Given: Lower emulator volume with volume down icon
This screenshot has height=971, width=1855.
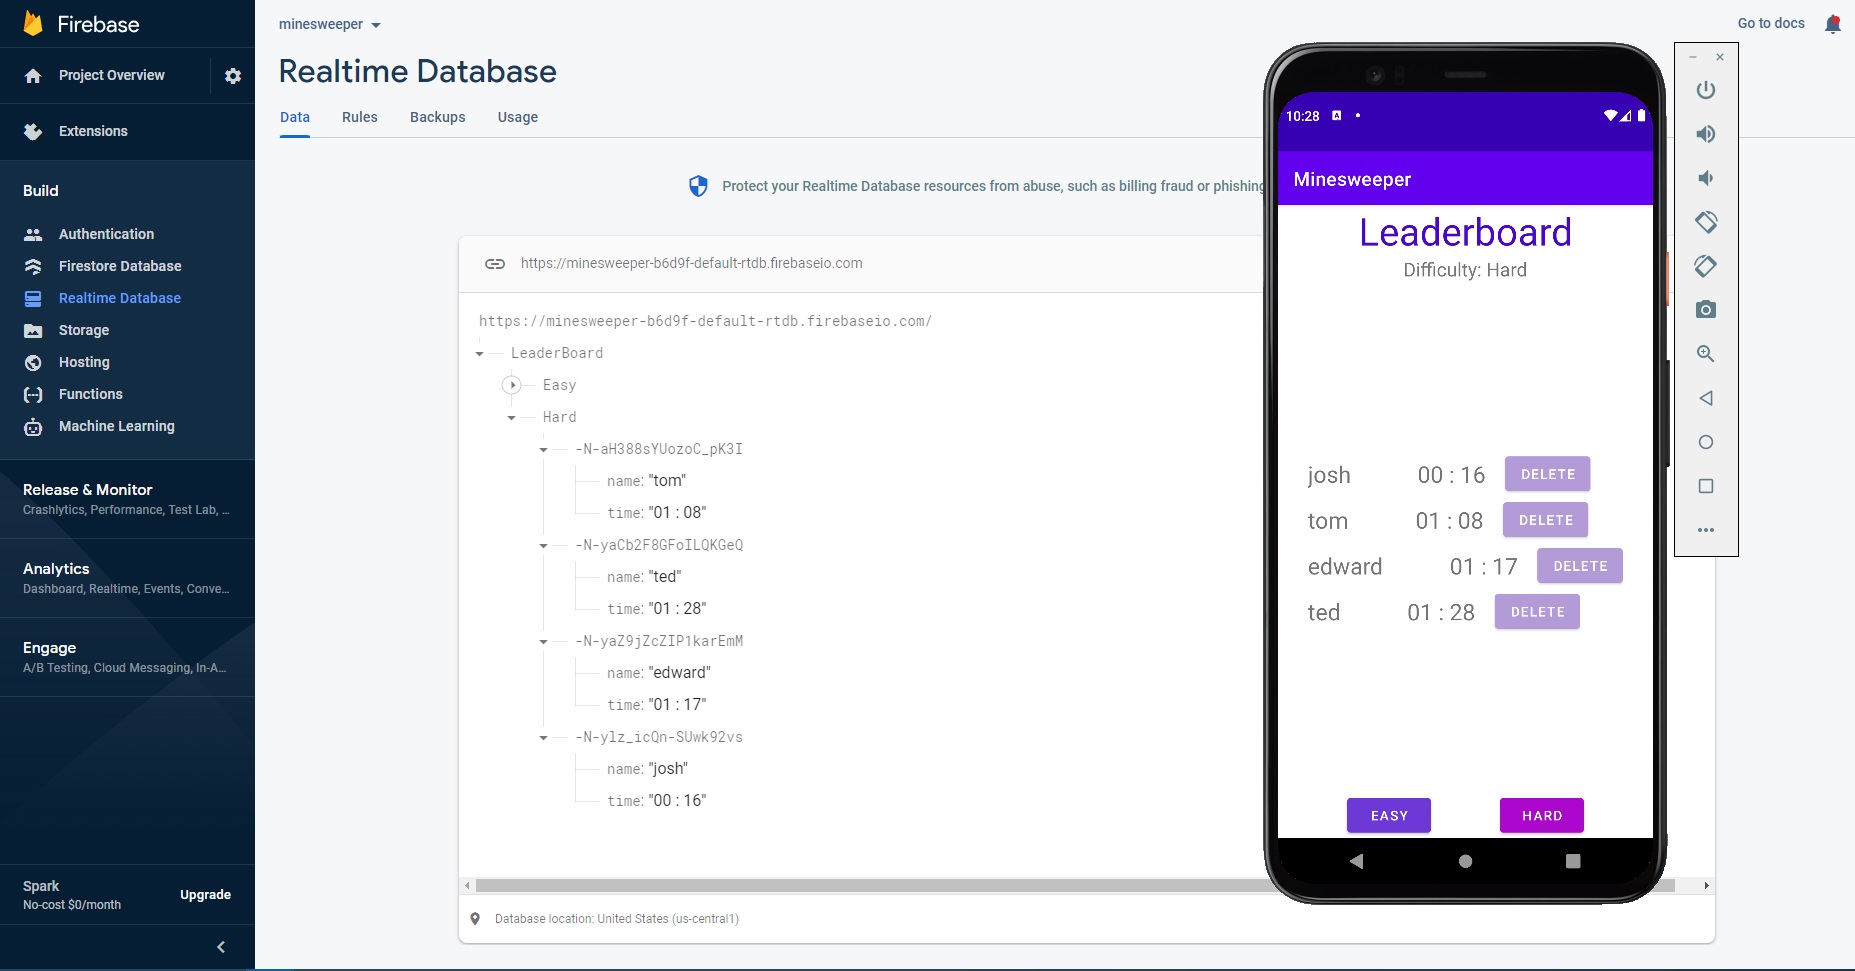Looking at the screenshot, I should pos(1706,178).
